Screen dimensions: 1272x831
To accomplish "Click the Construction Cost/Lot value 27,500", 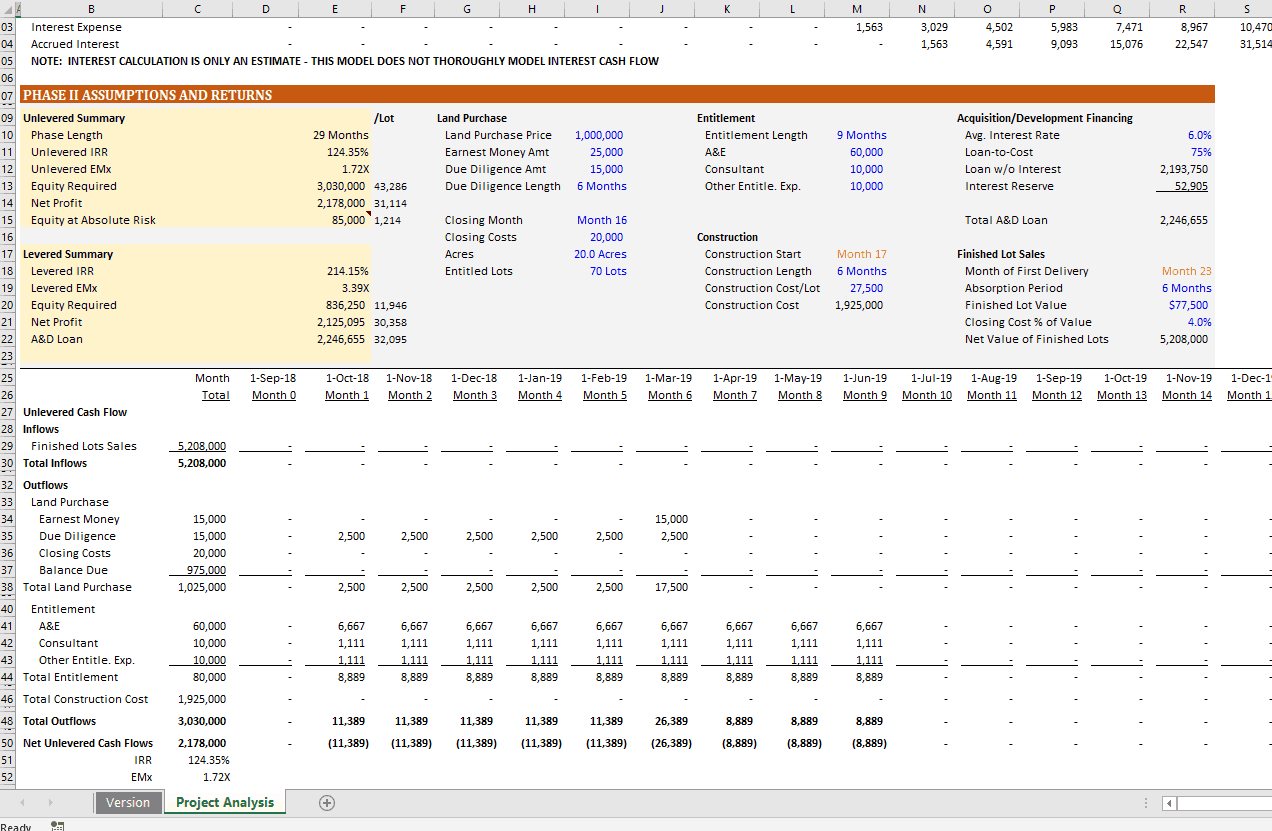I will 866,288.
